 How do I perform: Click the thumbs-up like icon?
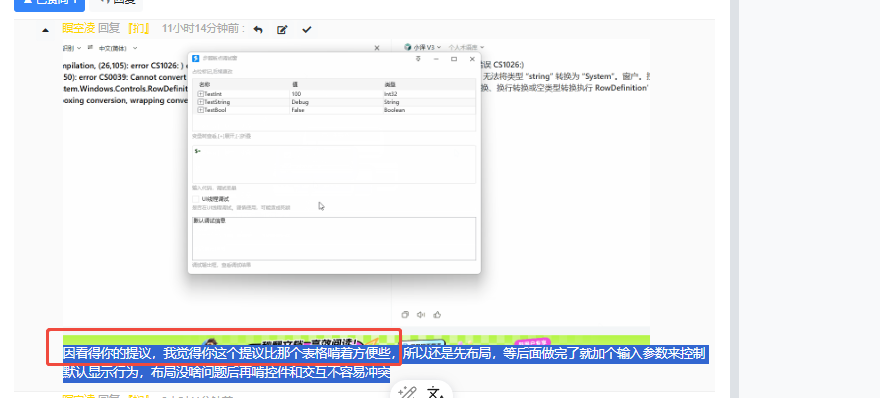(x=437, y=315)
